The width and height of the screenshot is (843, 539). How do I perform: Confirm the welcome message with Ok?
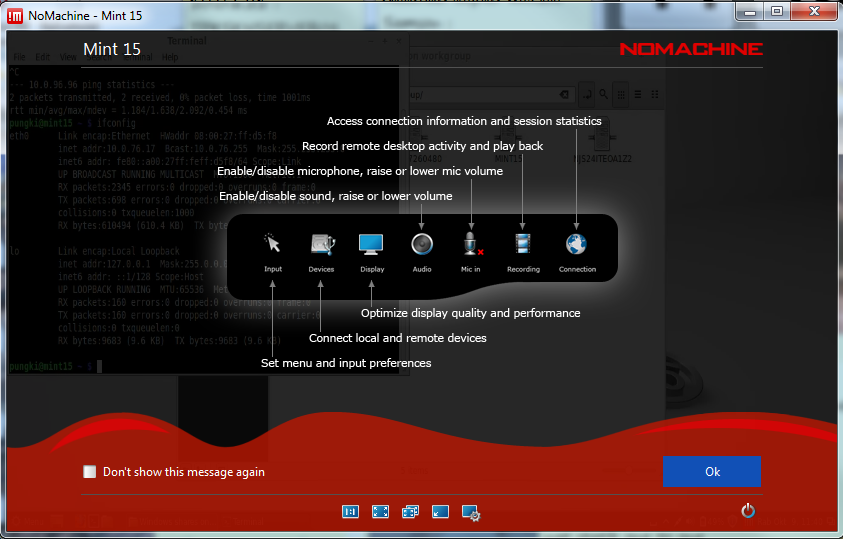coord(712,471)
